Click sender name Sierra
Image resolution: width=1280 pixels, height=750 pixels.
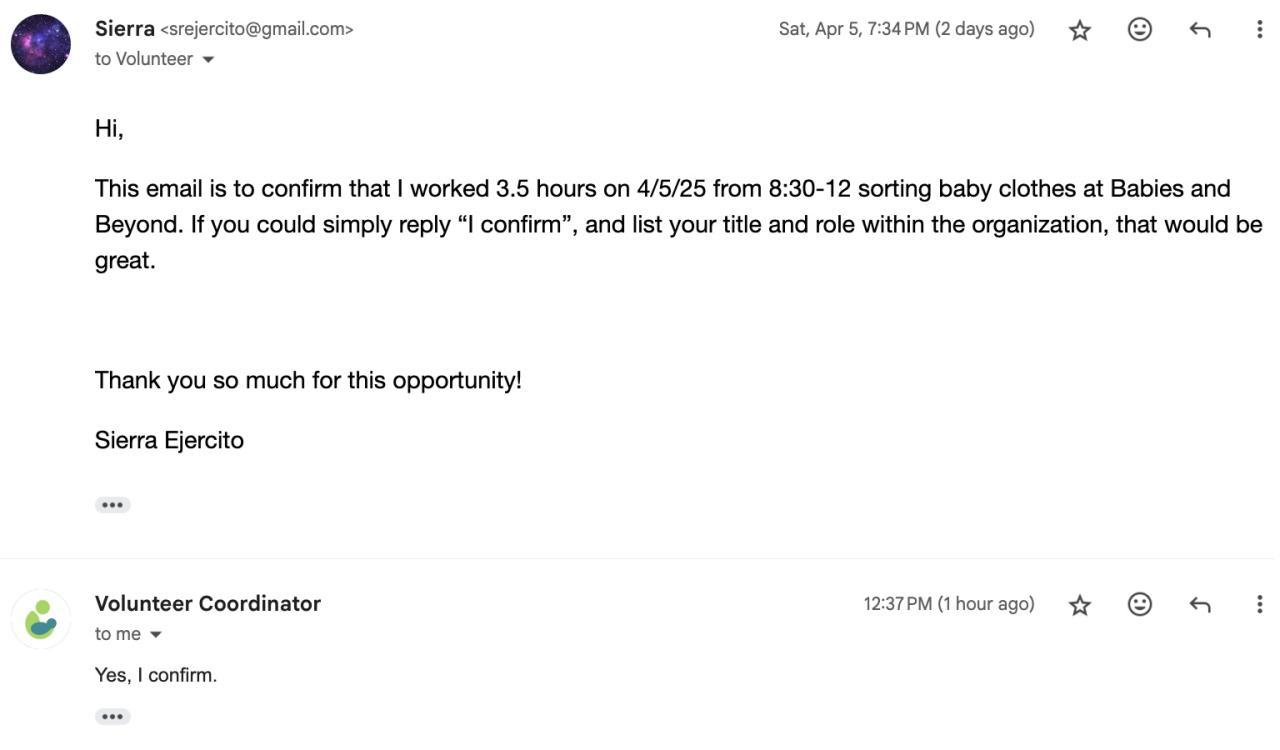point(124,29)
